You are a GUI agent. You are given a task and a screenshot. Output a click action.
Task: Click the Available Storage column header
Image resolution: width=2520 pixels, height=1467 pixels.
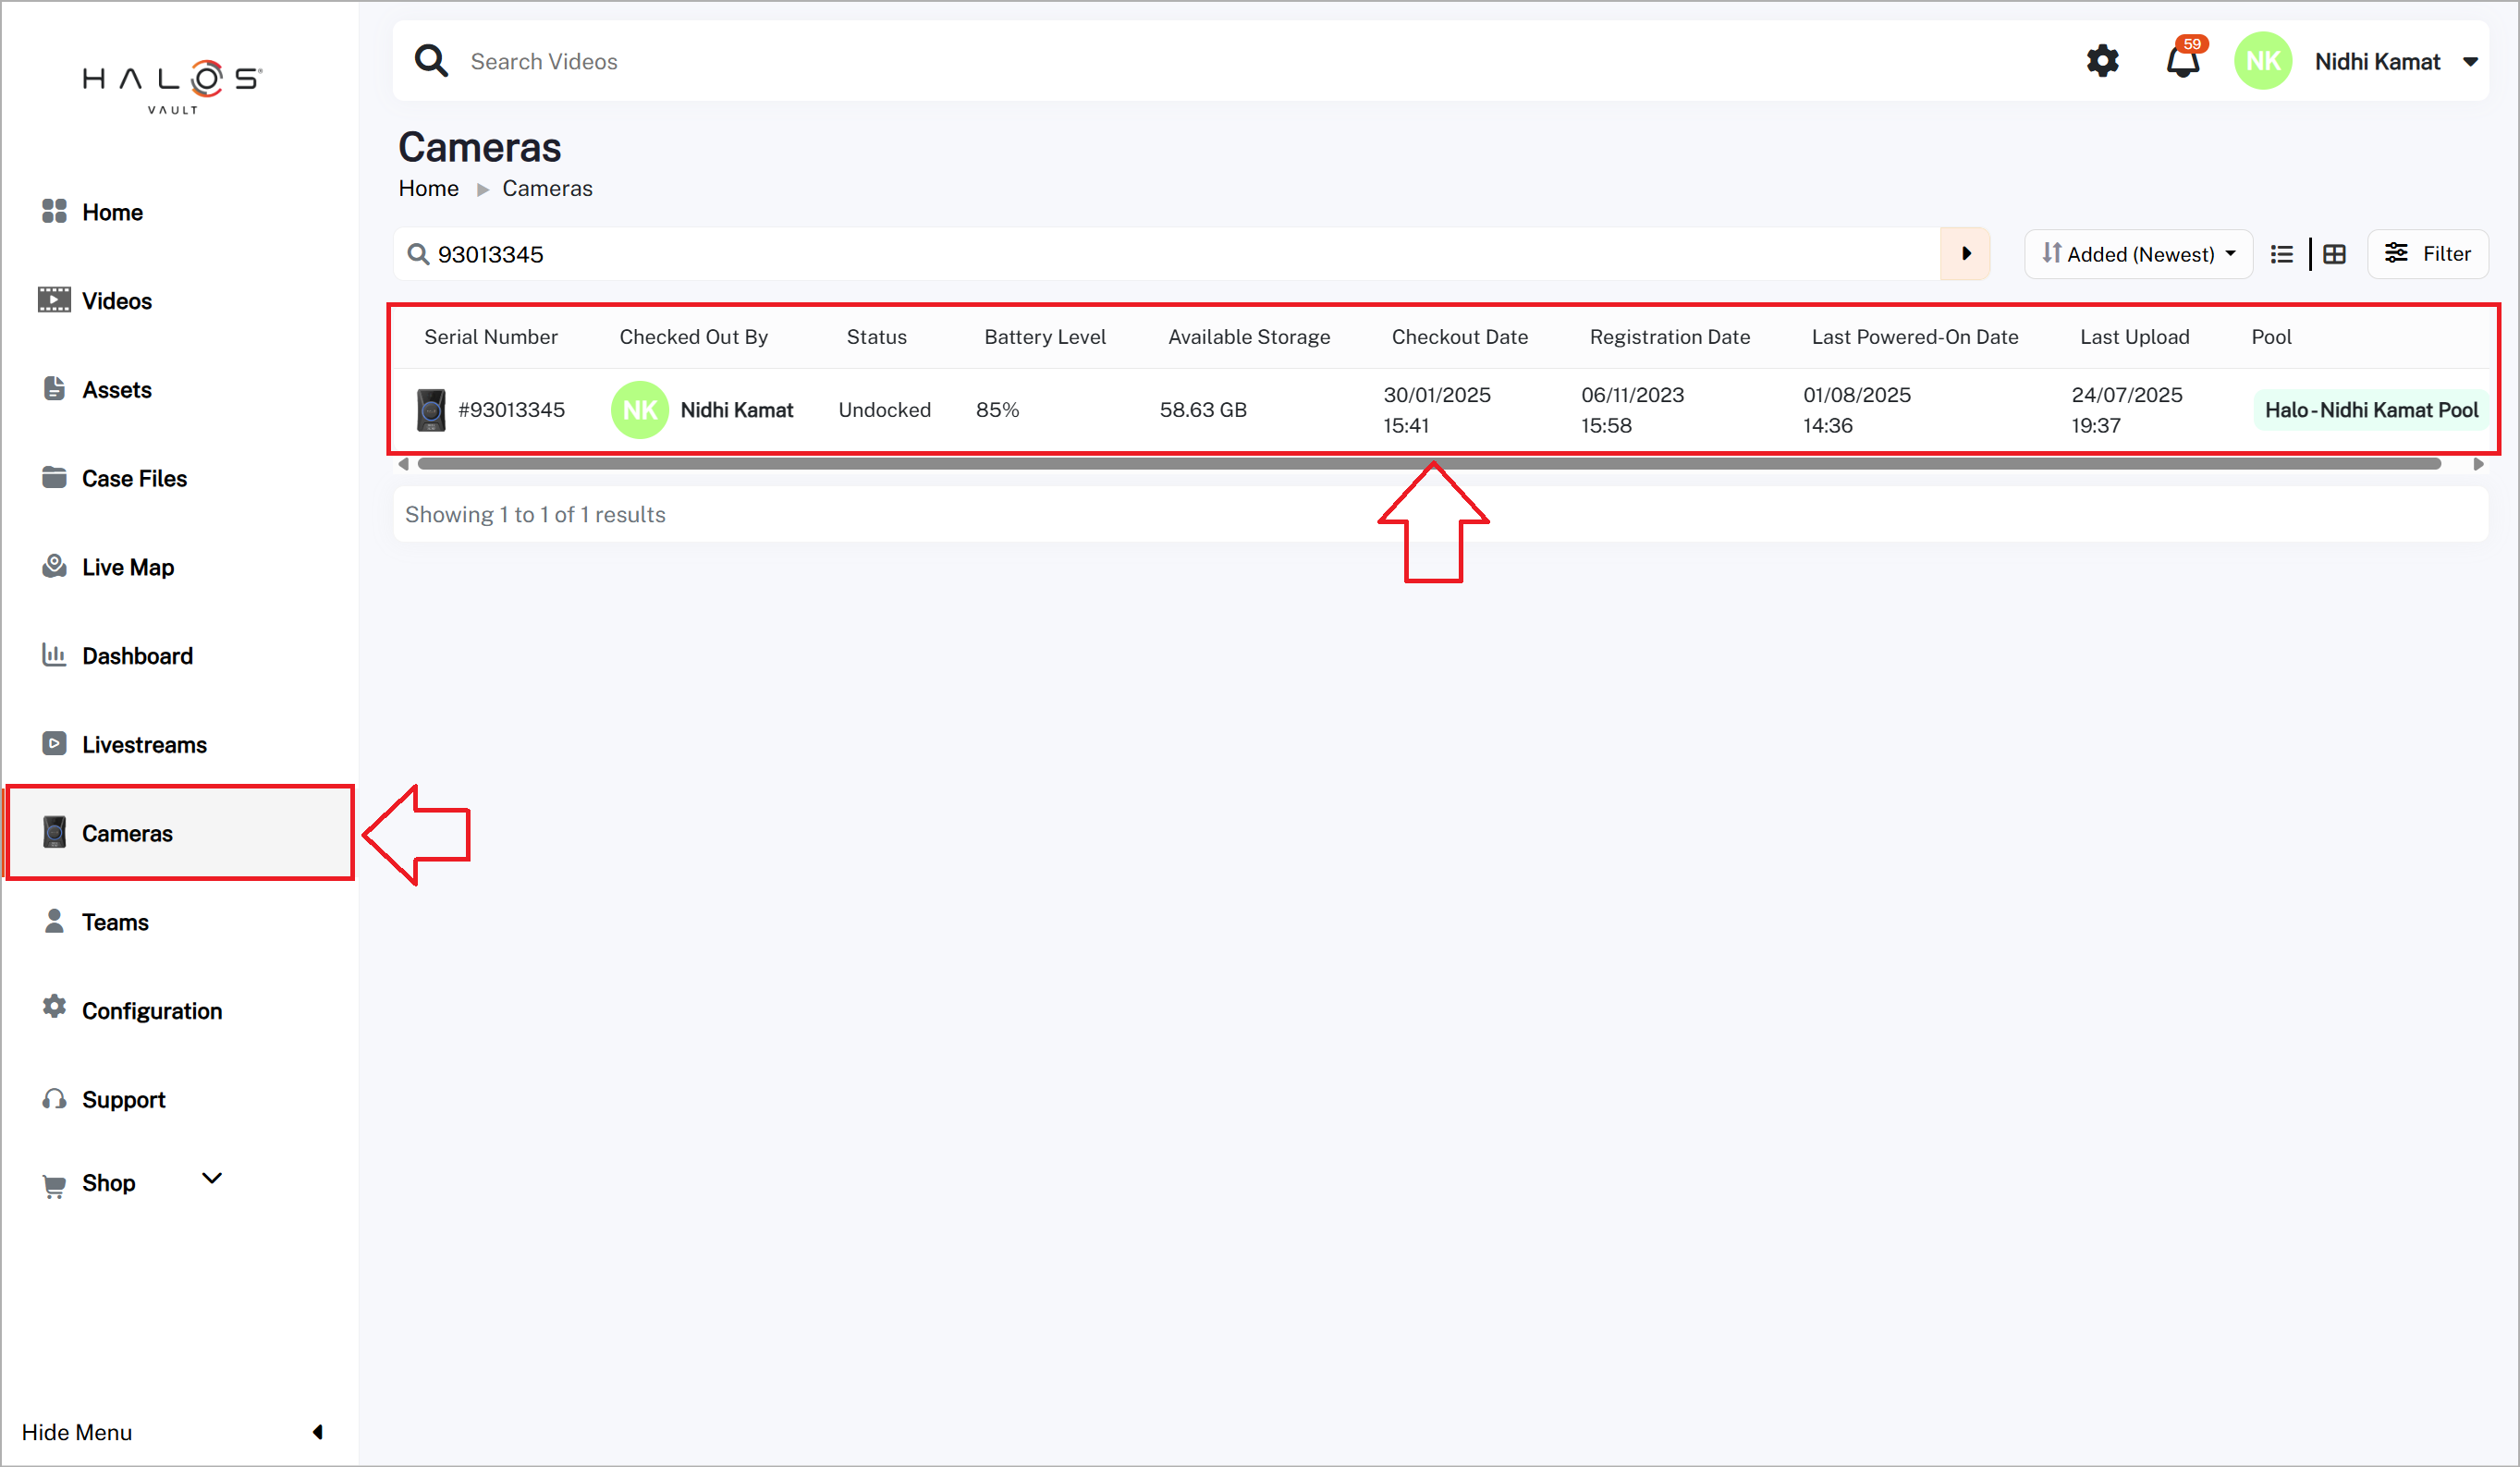[x=1249, y=337]
